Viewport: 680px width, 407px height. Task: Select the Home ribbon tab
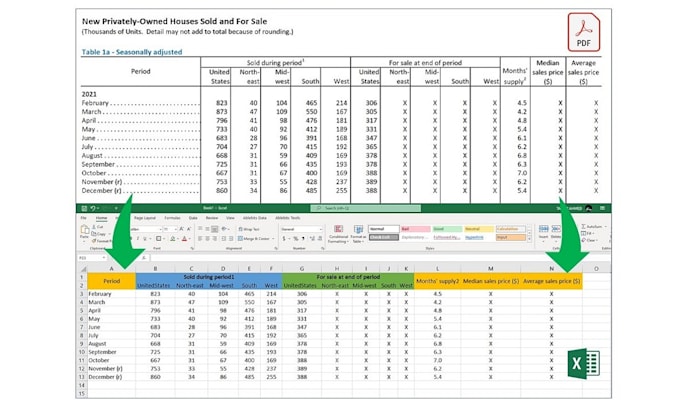(101, 218)
